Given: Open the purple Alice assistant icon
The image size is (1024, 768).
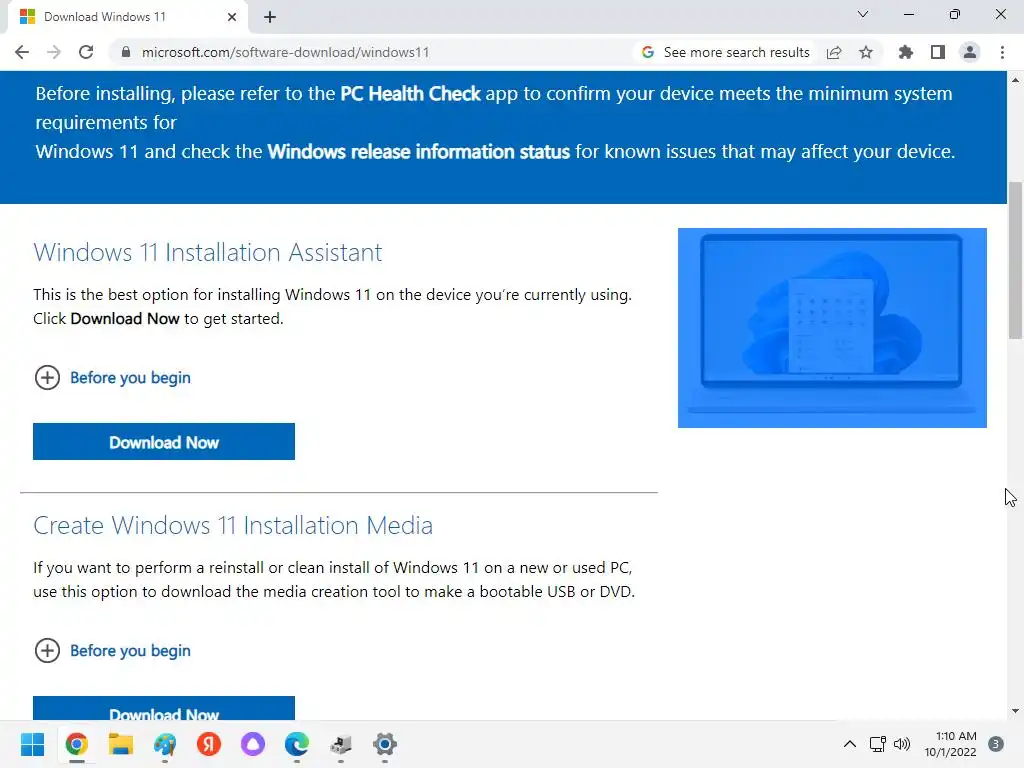Looking at the screenshot, I should click(253, 744).
